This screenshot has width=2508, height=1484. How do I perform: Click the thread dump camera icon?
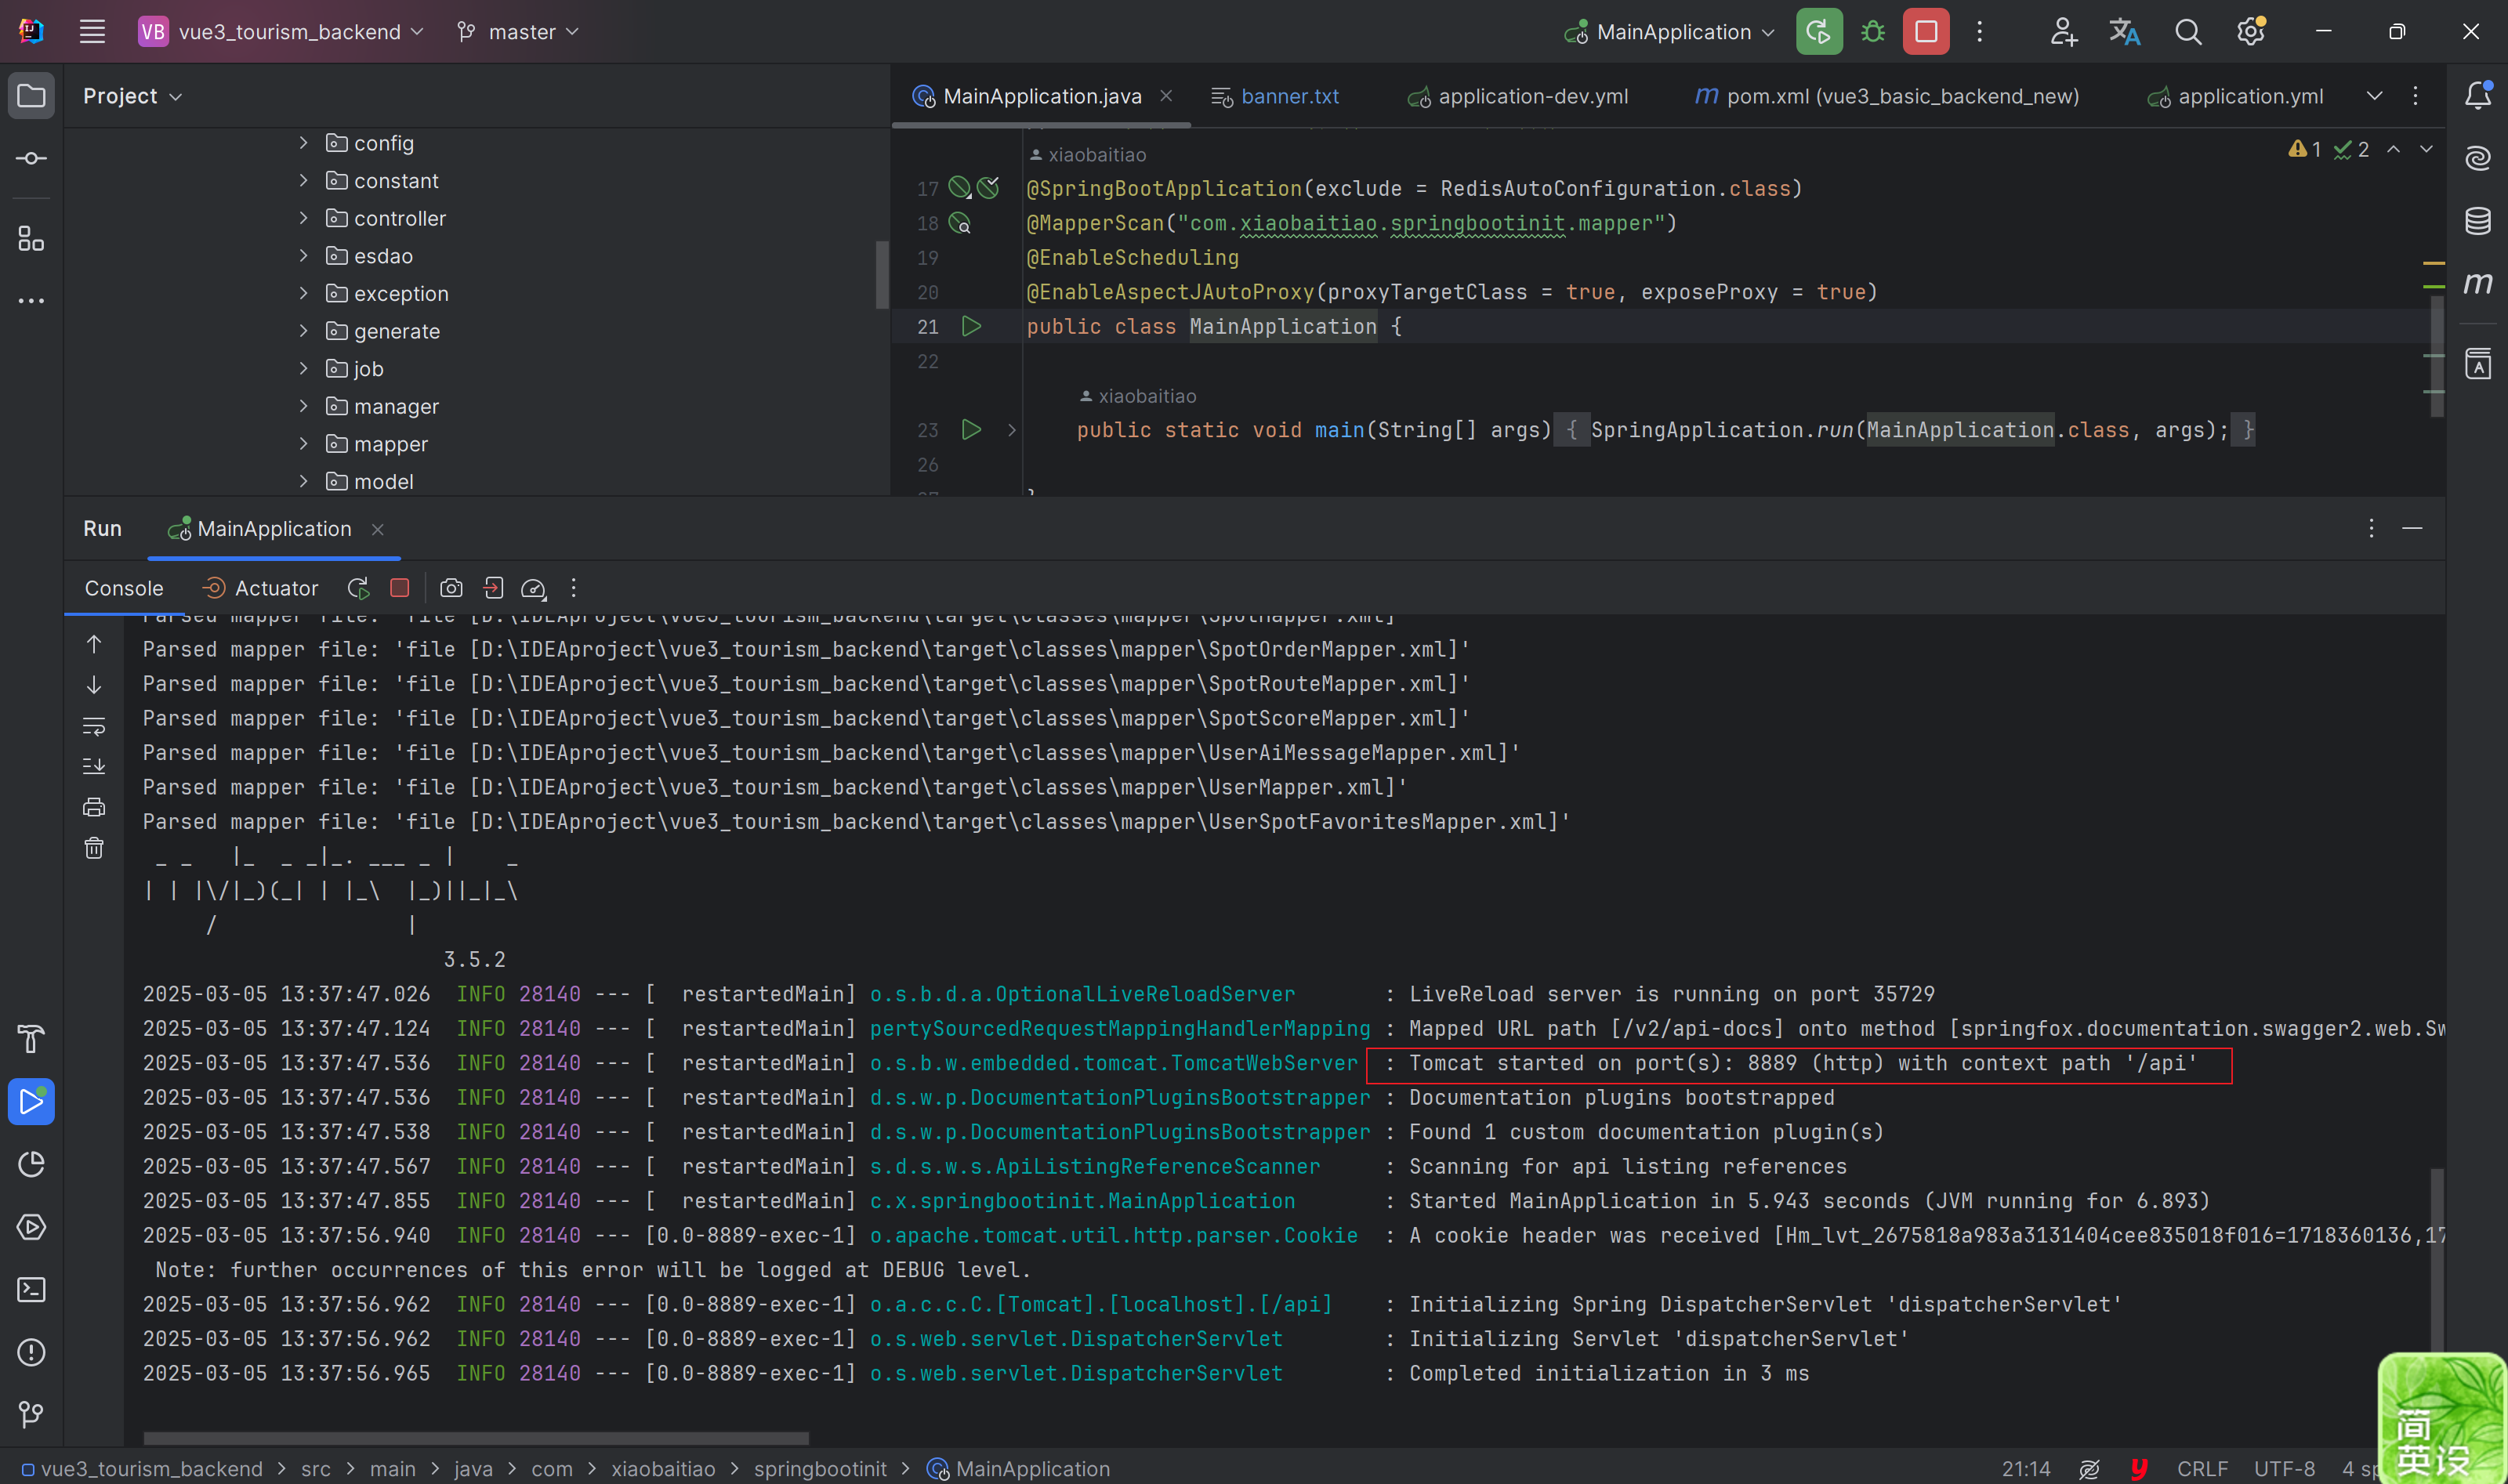click(451, 588)
